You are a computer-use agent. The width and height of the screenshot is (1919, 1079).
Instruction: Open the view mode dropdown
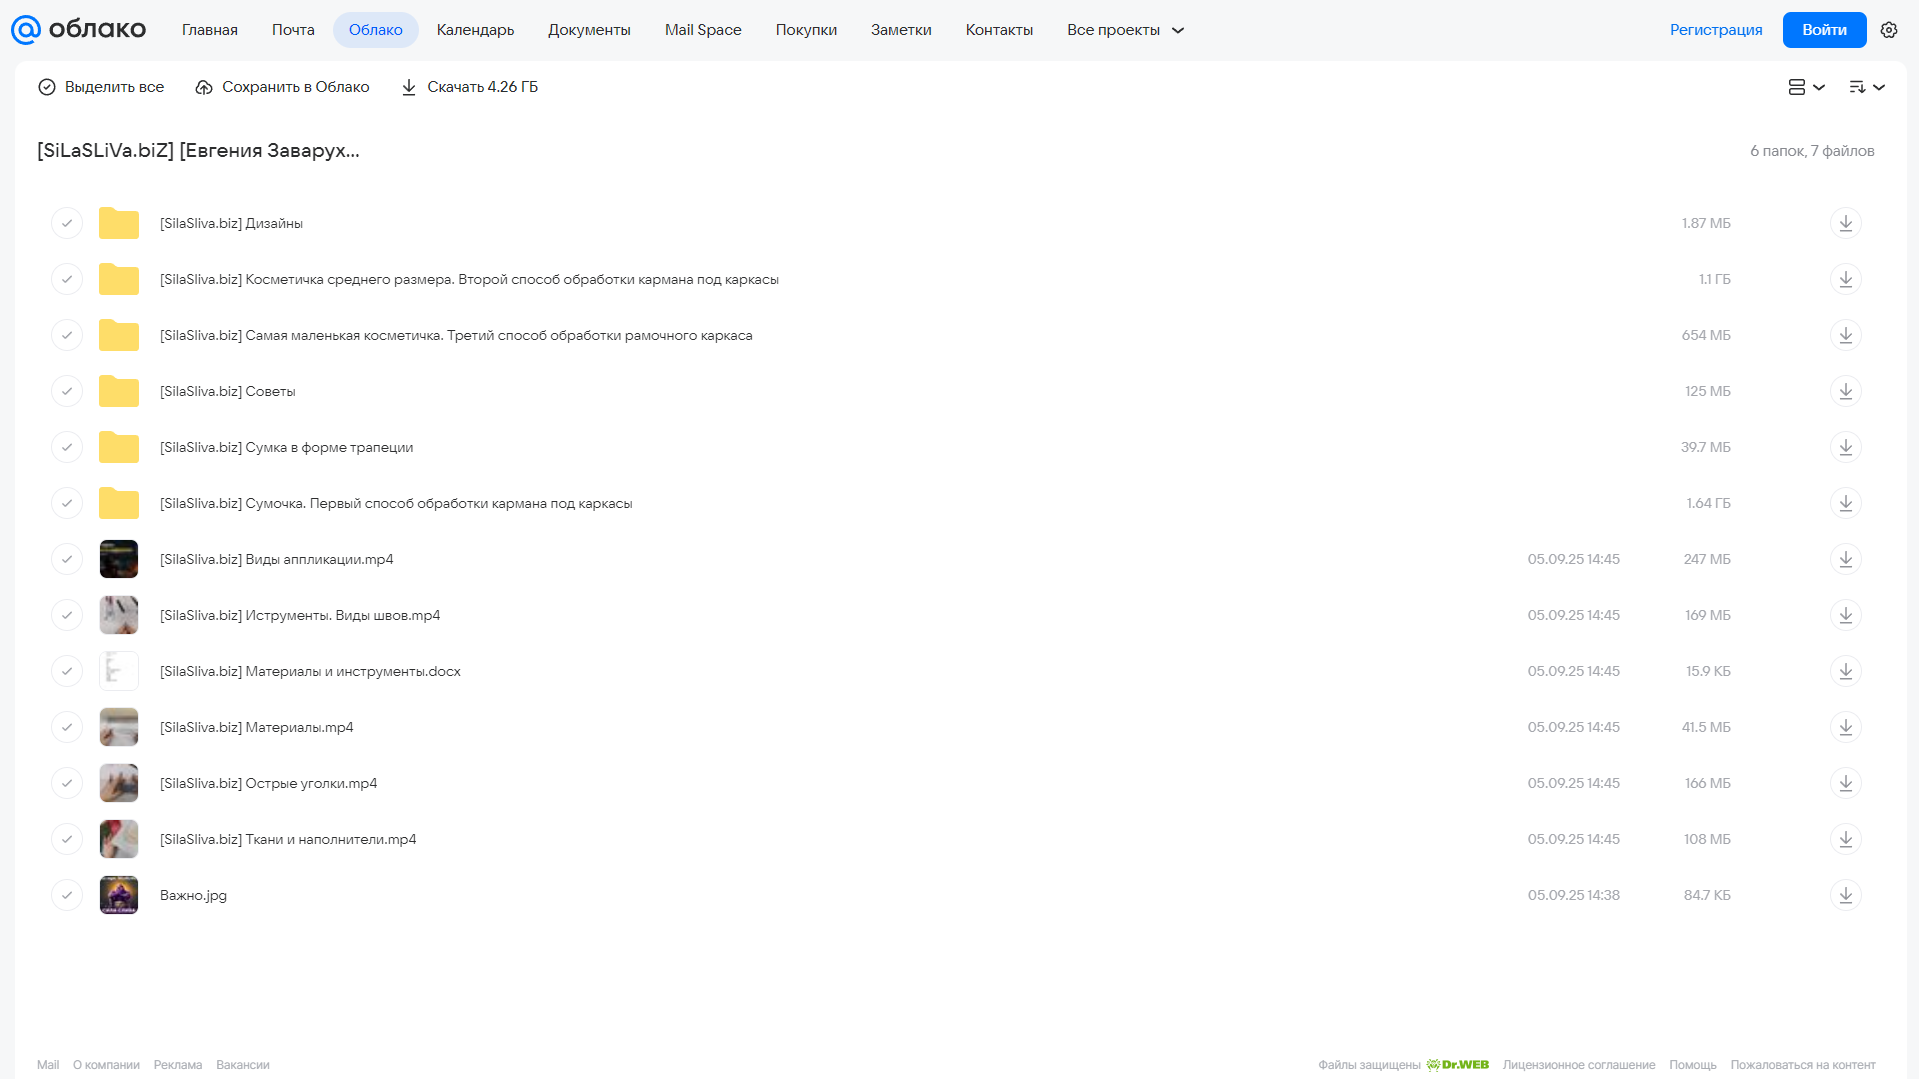pyautogui.click(x=1806, y=87)
